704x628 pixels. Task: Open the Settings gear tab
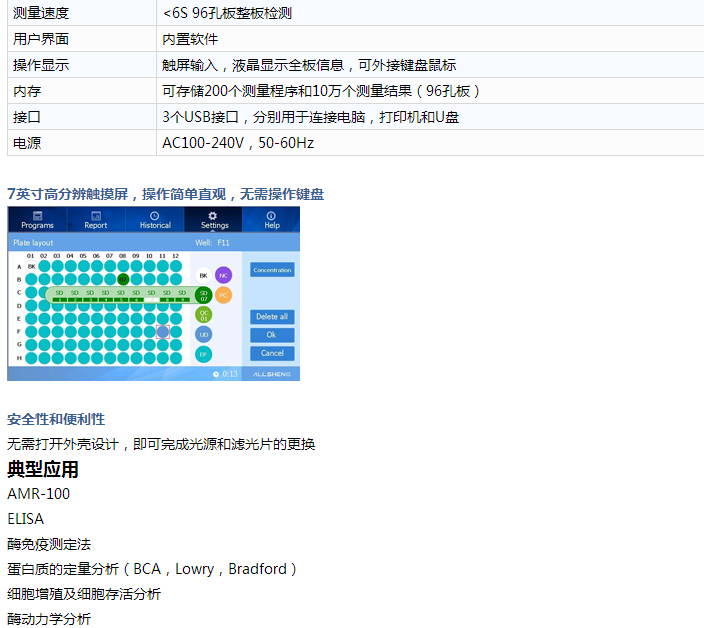click(214, 219)
